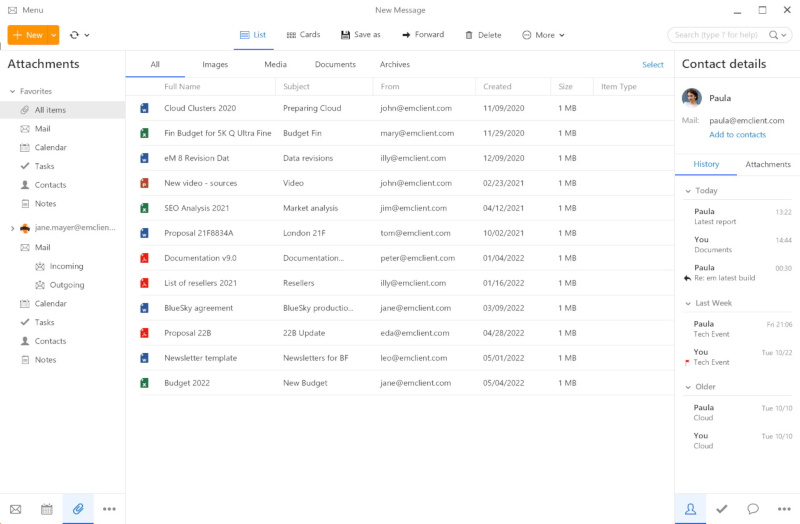Click Excel icon for Budget 2022
Screen dimensions: 800x524
pyautogui.click(x=144, y=383)
